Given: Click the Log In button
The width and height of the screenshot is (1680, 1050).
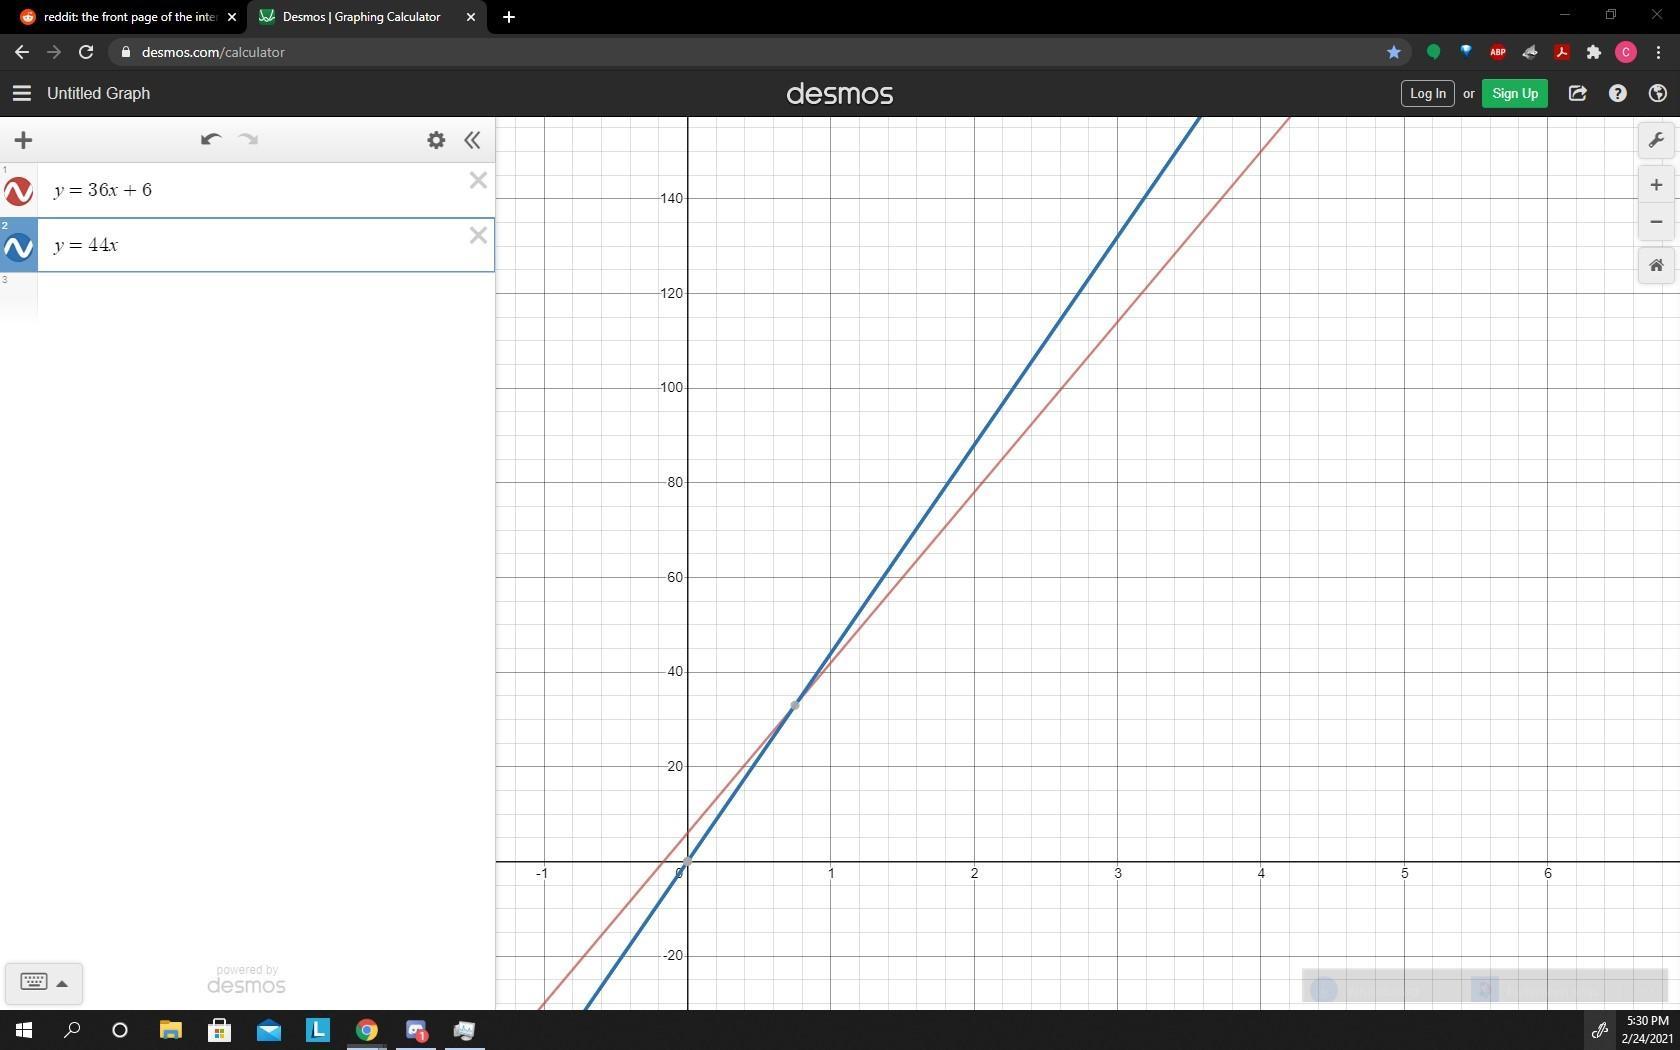Looking at the screenshot, I should point(1427,93).
